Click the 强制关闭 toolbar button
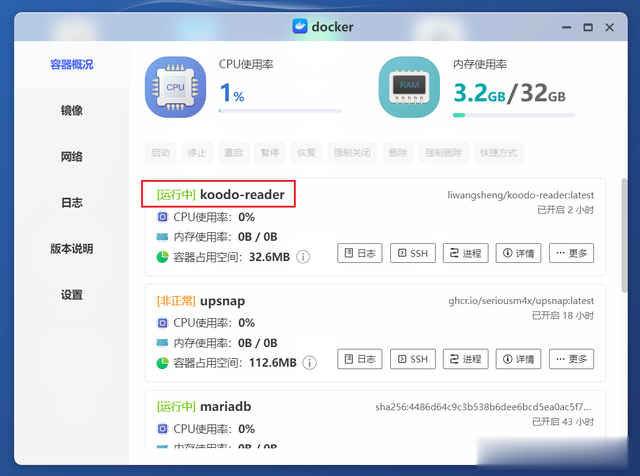 [352, 153]
